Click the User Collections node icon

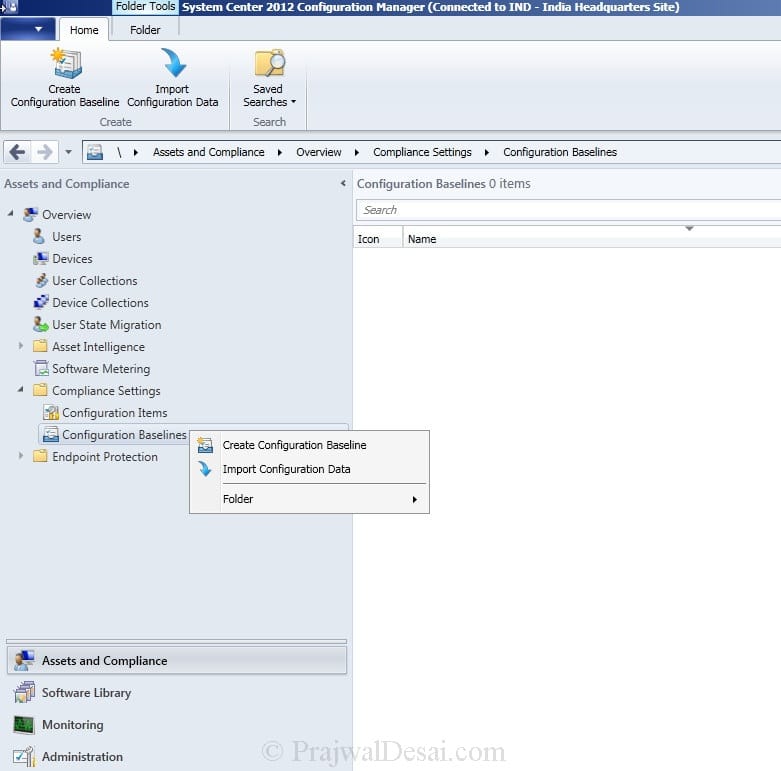[41, 280]
